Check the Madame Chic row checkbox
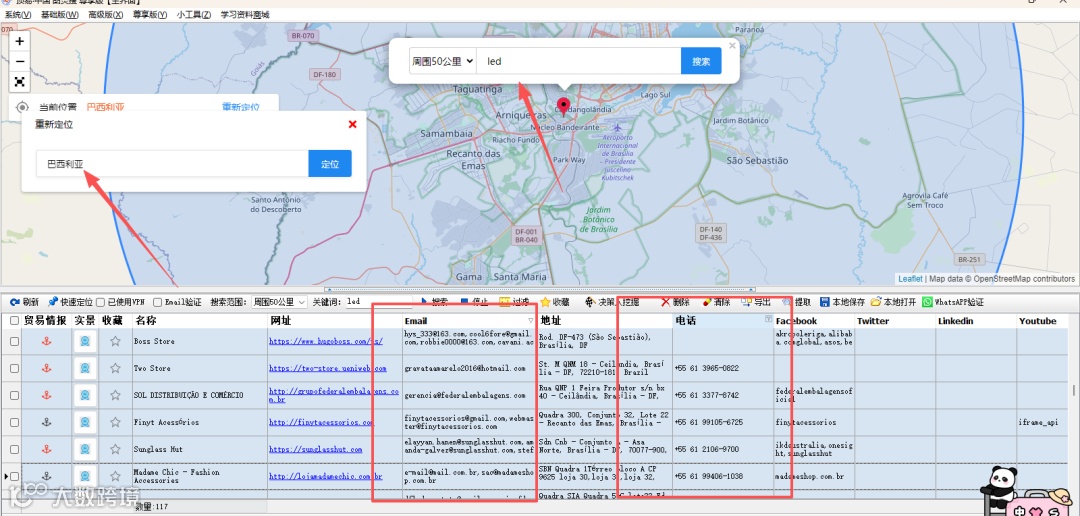 tap(14, 476)
